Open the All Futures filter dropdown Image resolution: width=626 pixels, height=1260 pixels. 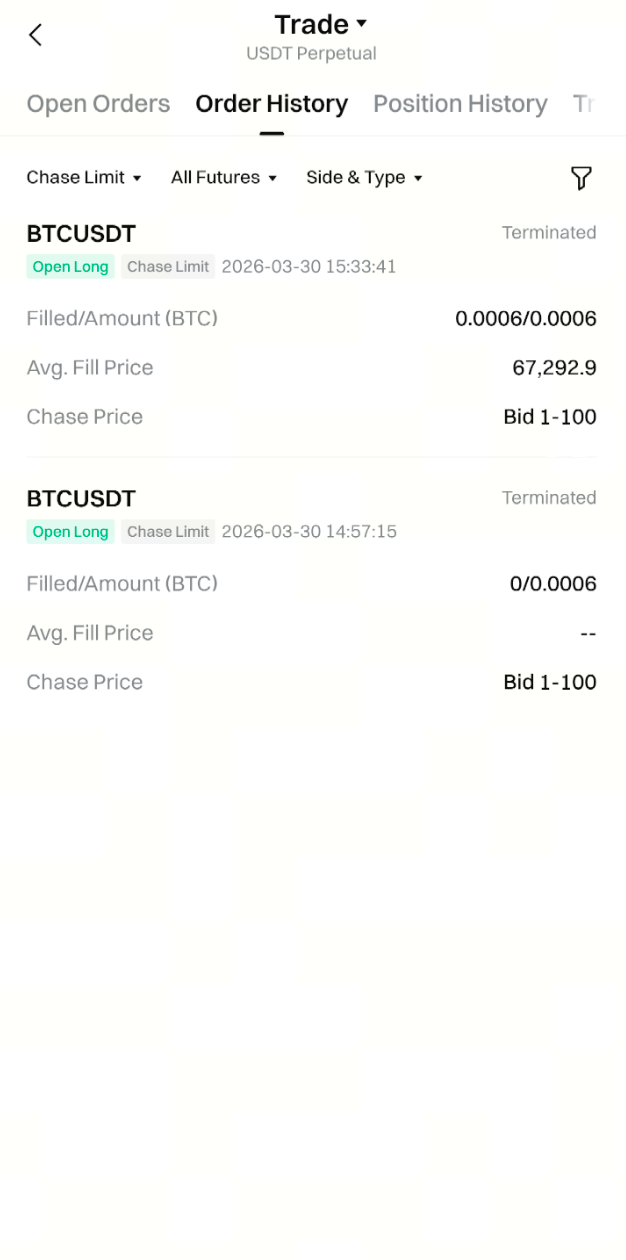(x=224, y=178)
